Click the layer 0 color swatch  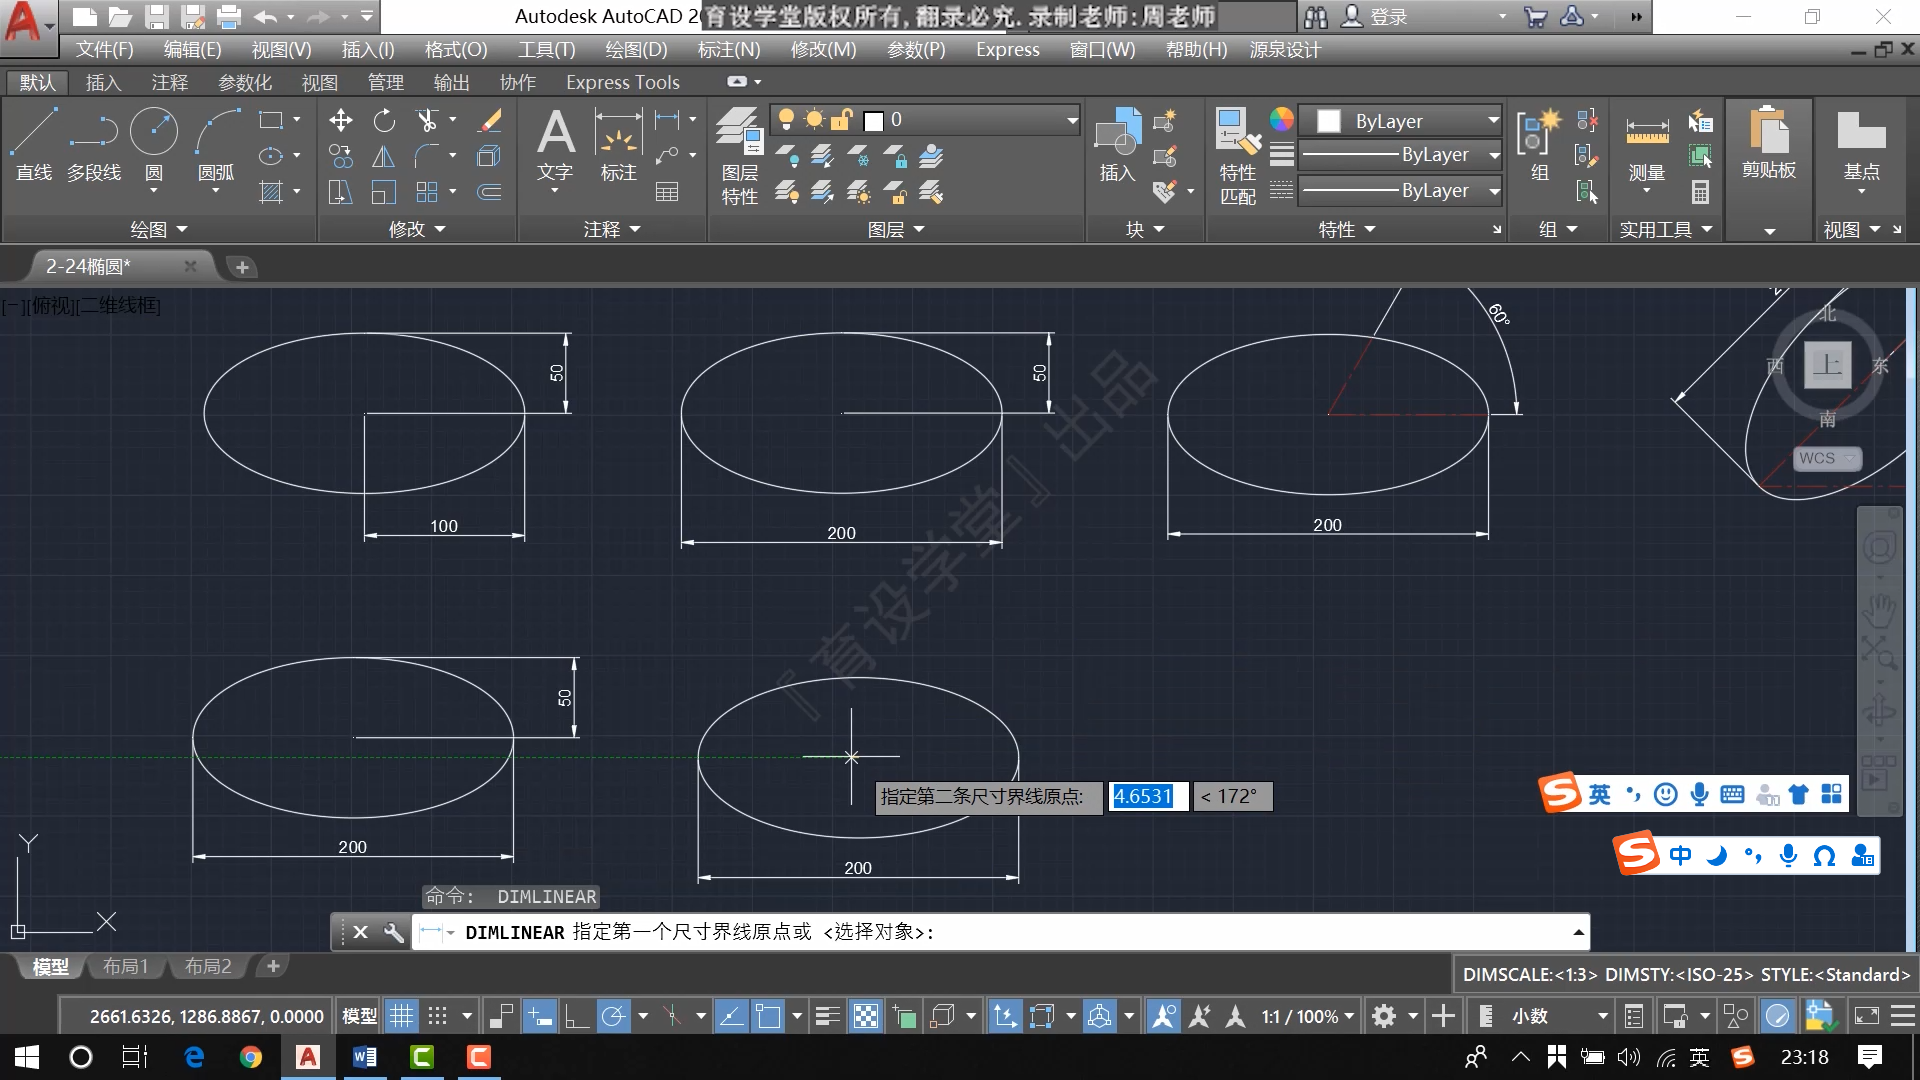click(x=873, y=121)
